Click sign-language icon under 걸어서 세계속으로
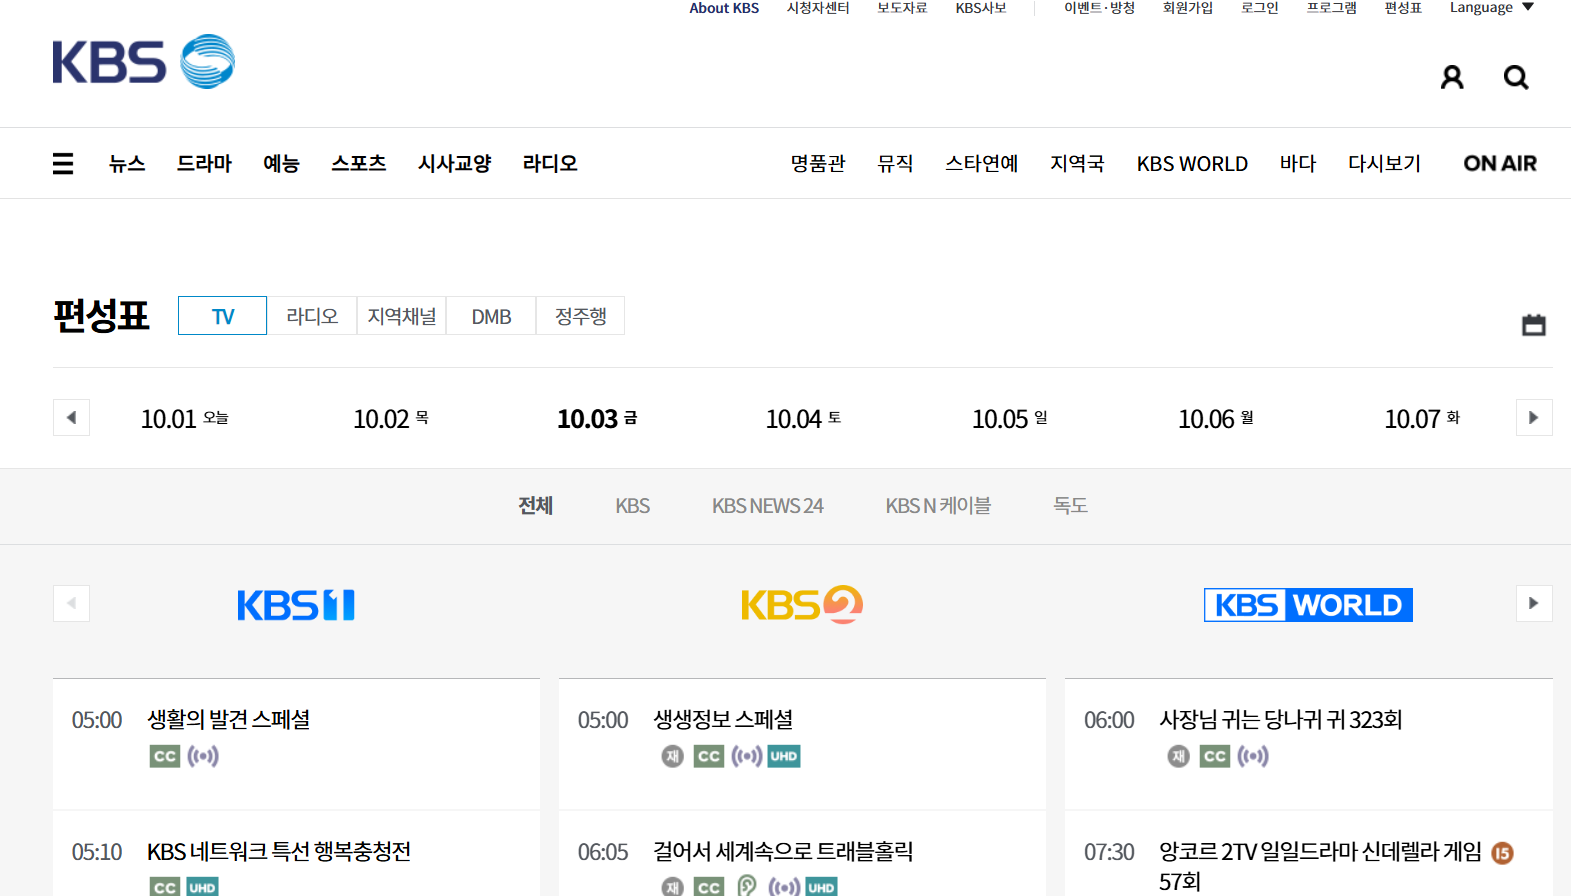 pos(747,886)
